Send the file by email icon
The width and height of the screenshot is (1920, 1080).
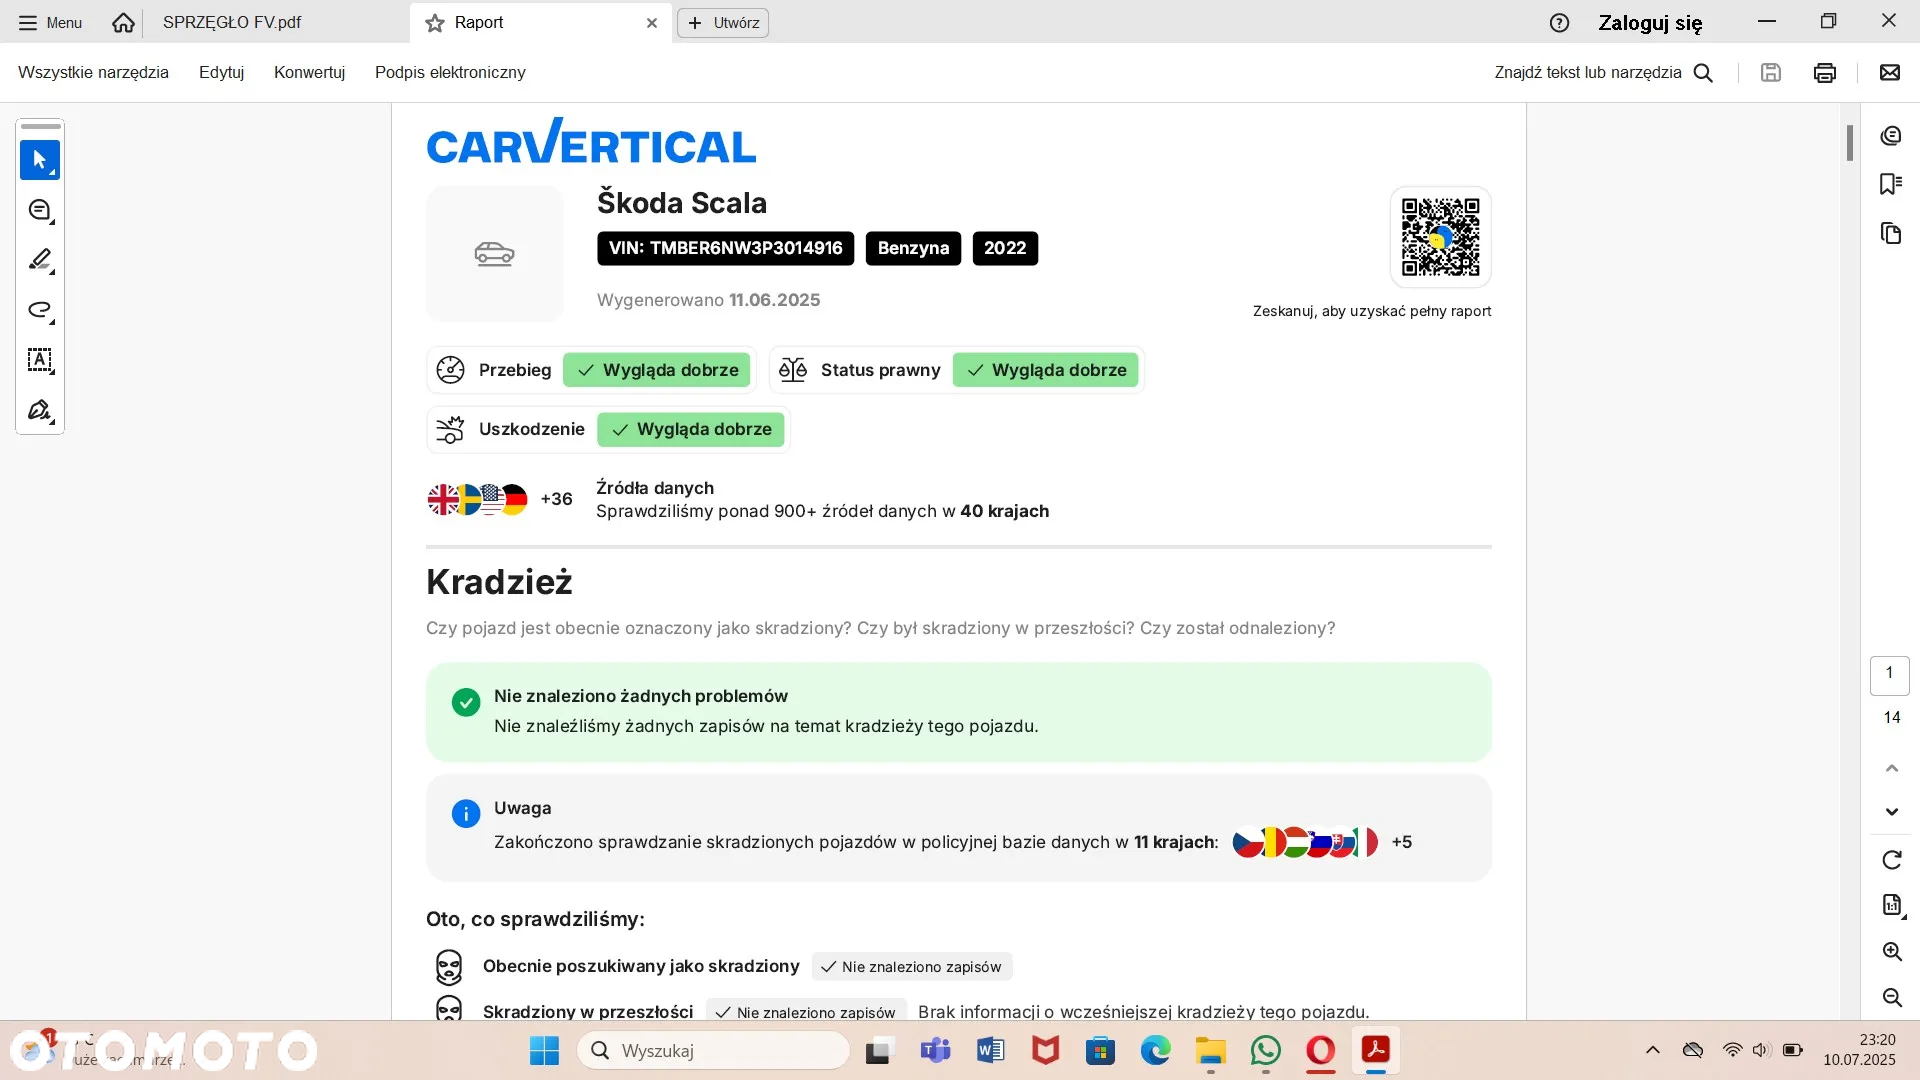[x=1890, y=72]
